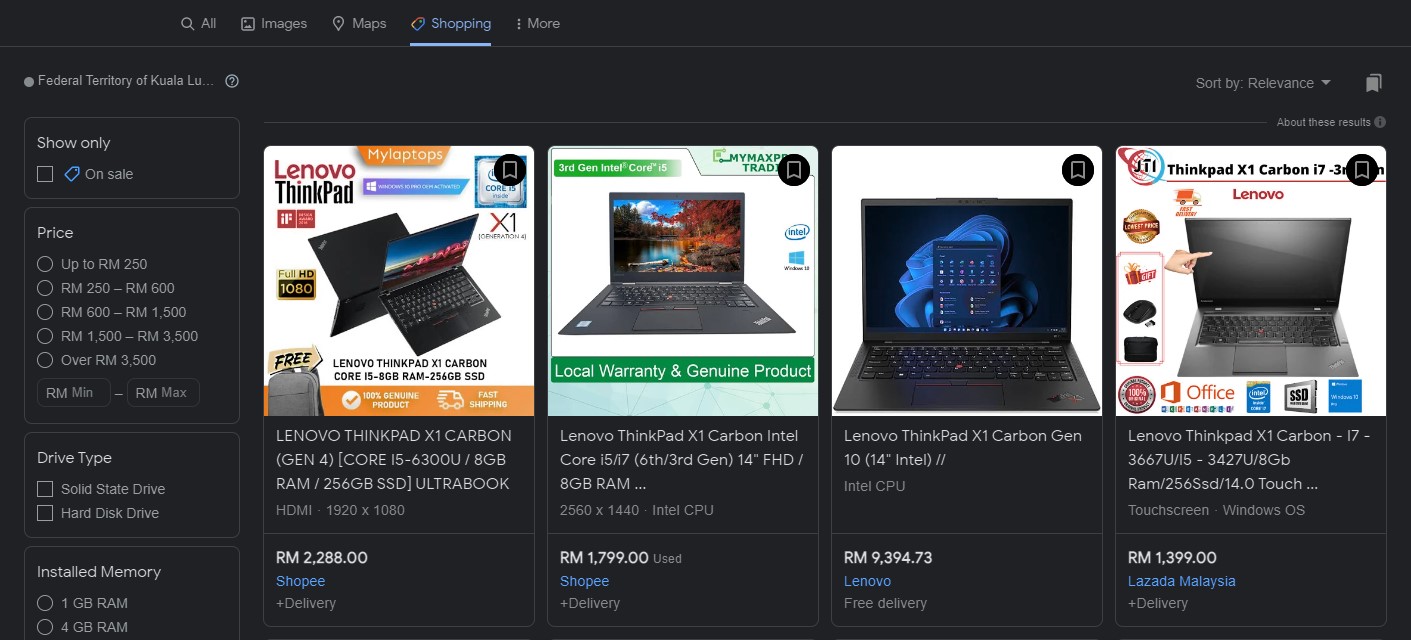Choose the 4 GB RAM option

point(45,627)
